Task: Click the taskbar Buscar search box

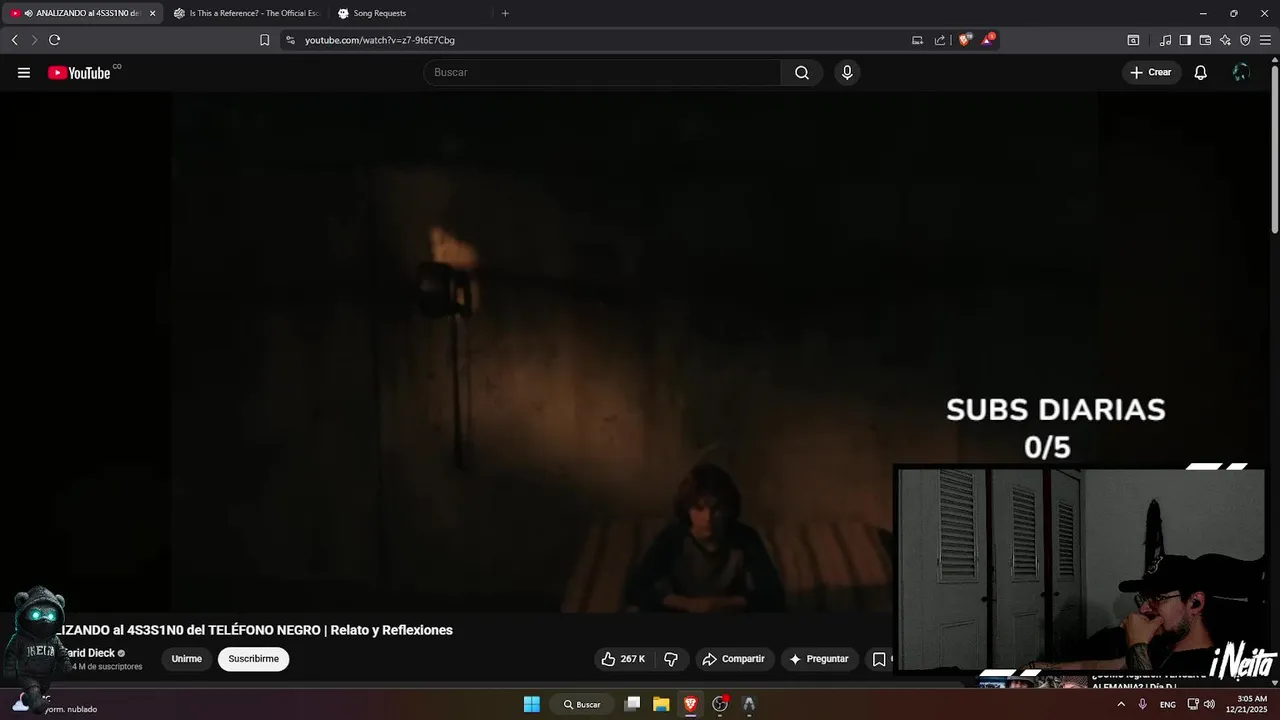Action: pyautogui.click(x=582, y=704)
